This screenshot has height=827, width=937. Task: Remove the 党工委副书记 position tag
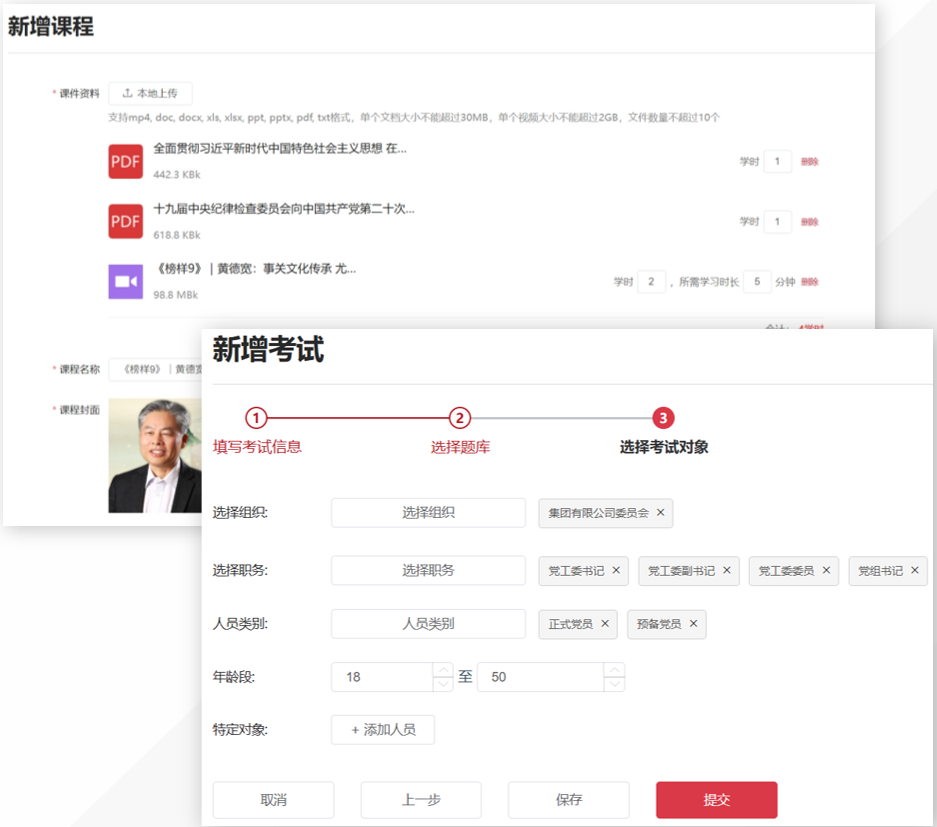[727, 571]
